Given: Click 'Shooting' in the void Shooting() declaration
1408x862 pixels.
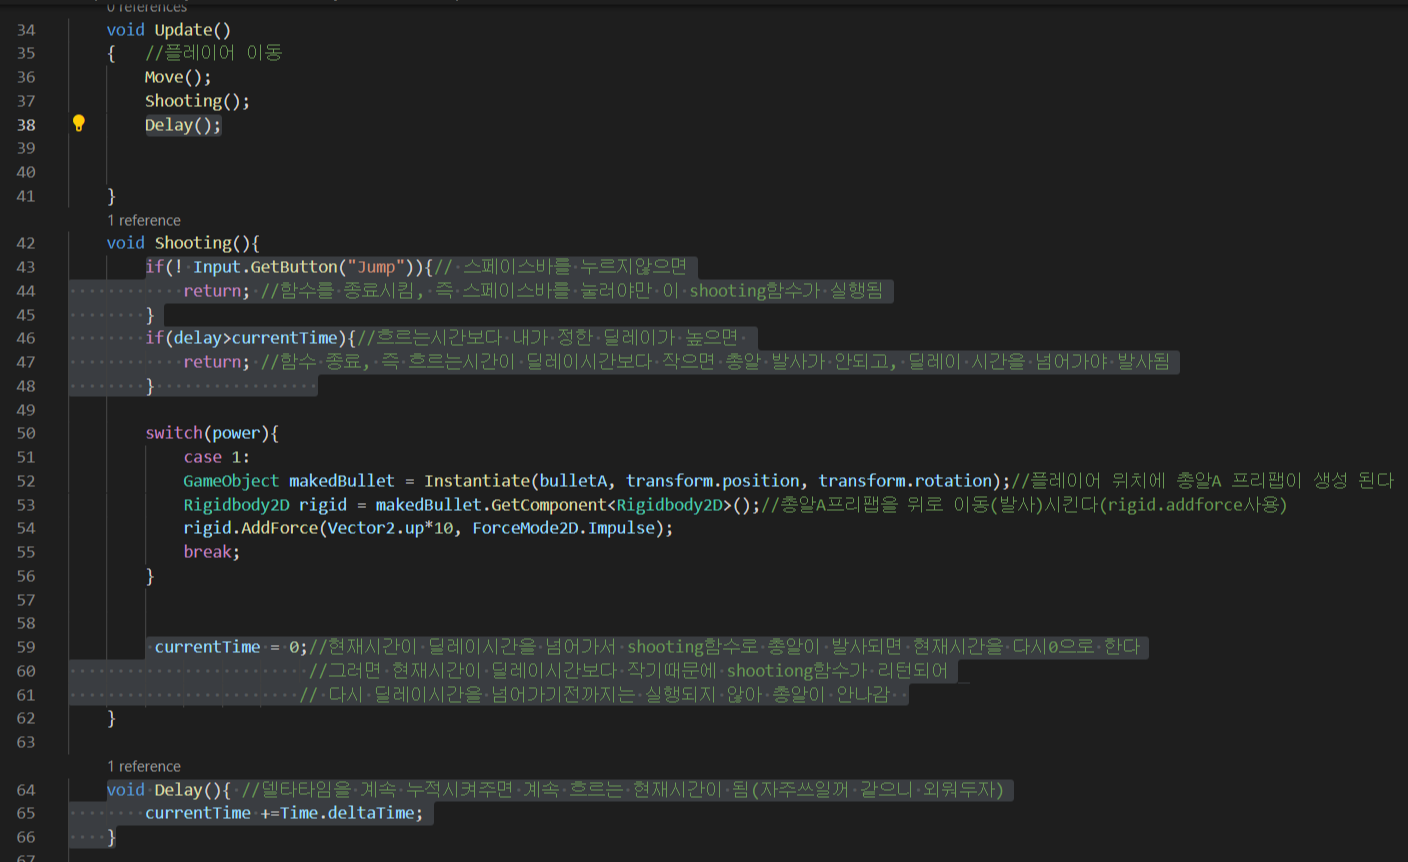Looking at the screenshot, I should coord(193,243).
